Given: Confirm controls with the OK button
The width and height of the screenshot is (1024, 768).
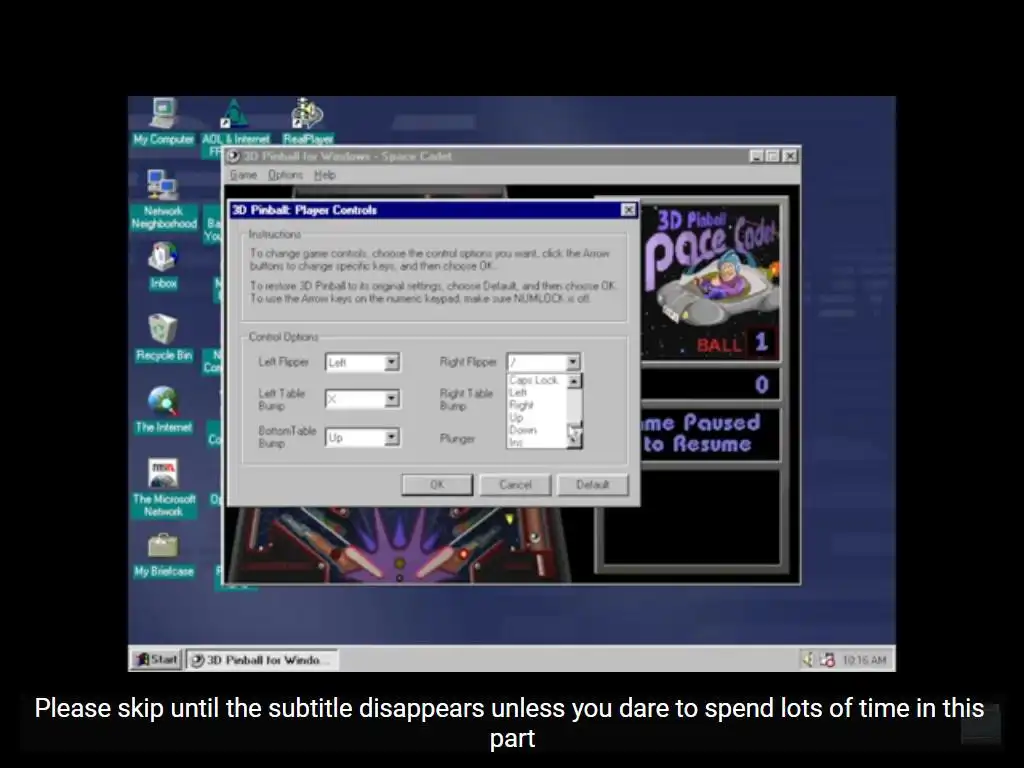Looking at the screenshot, I should coord(437,485).
